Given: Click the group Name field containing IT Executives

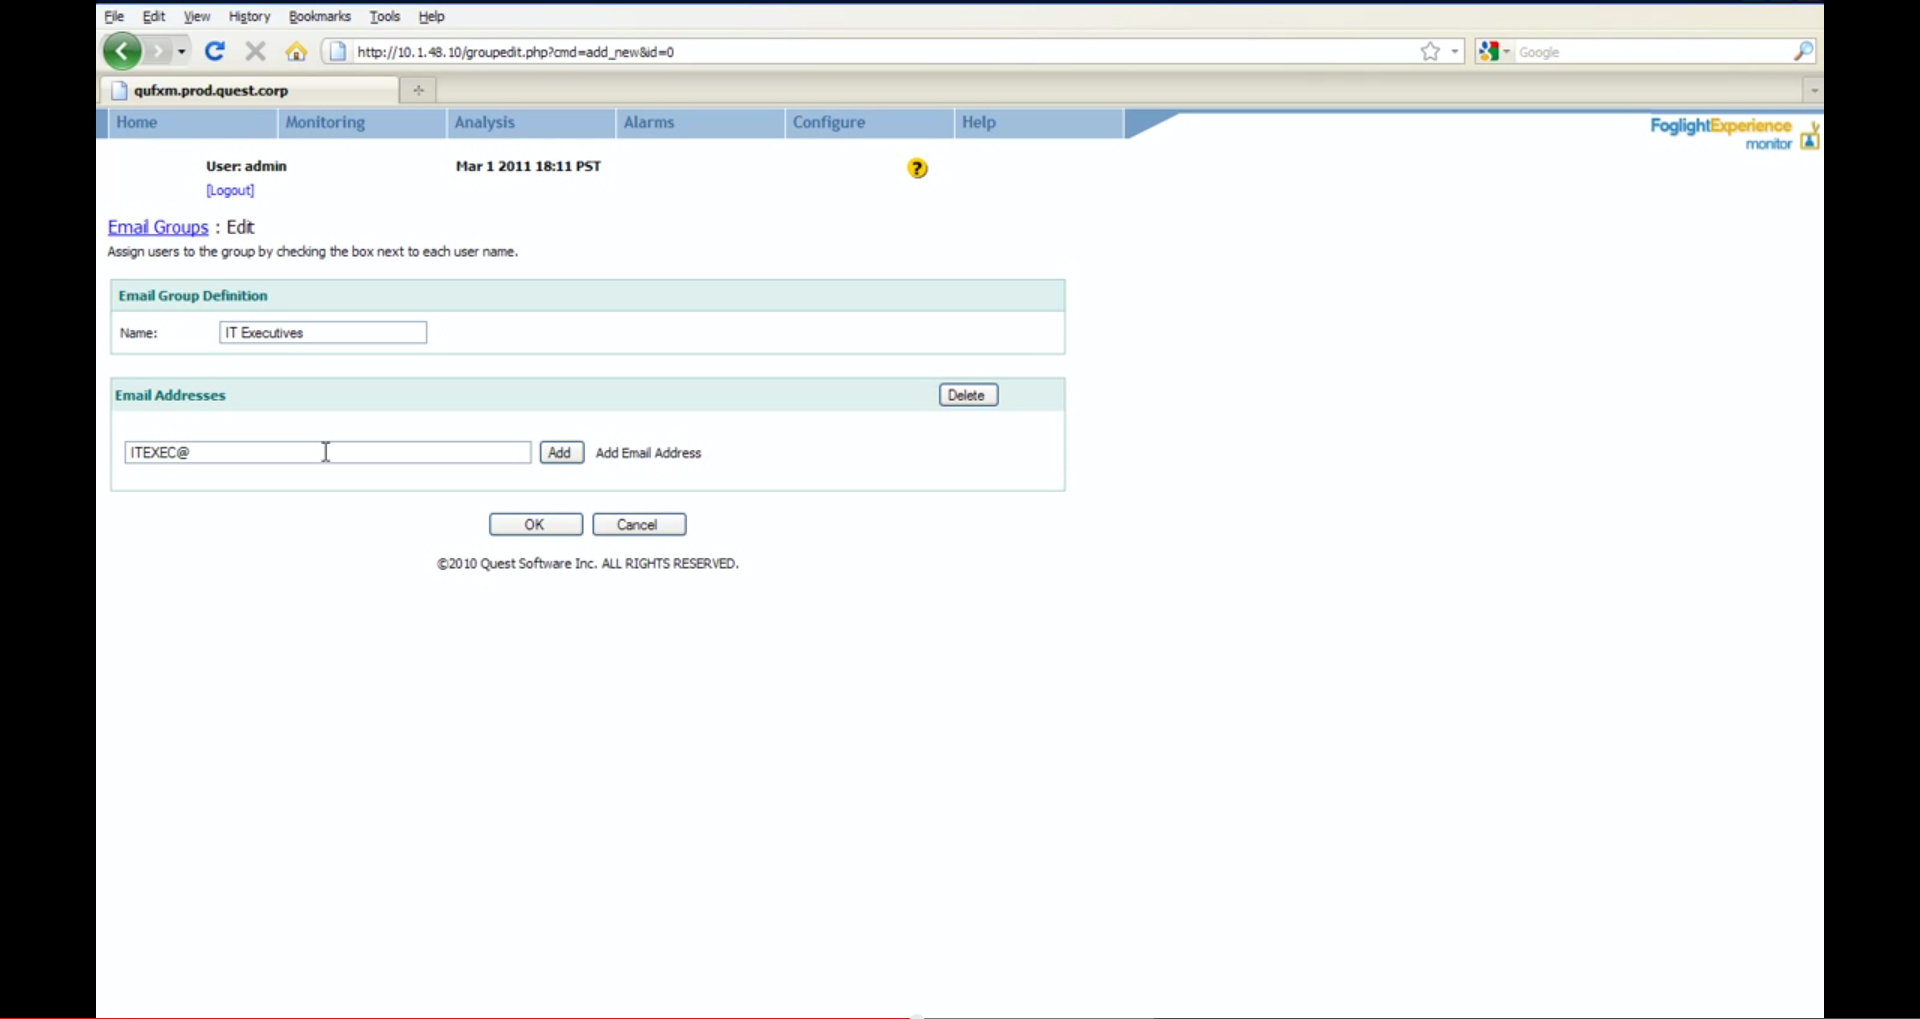Looking at the screenshot, I should click(x=323, y=333).
